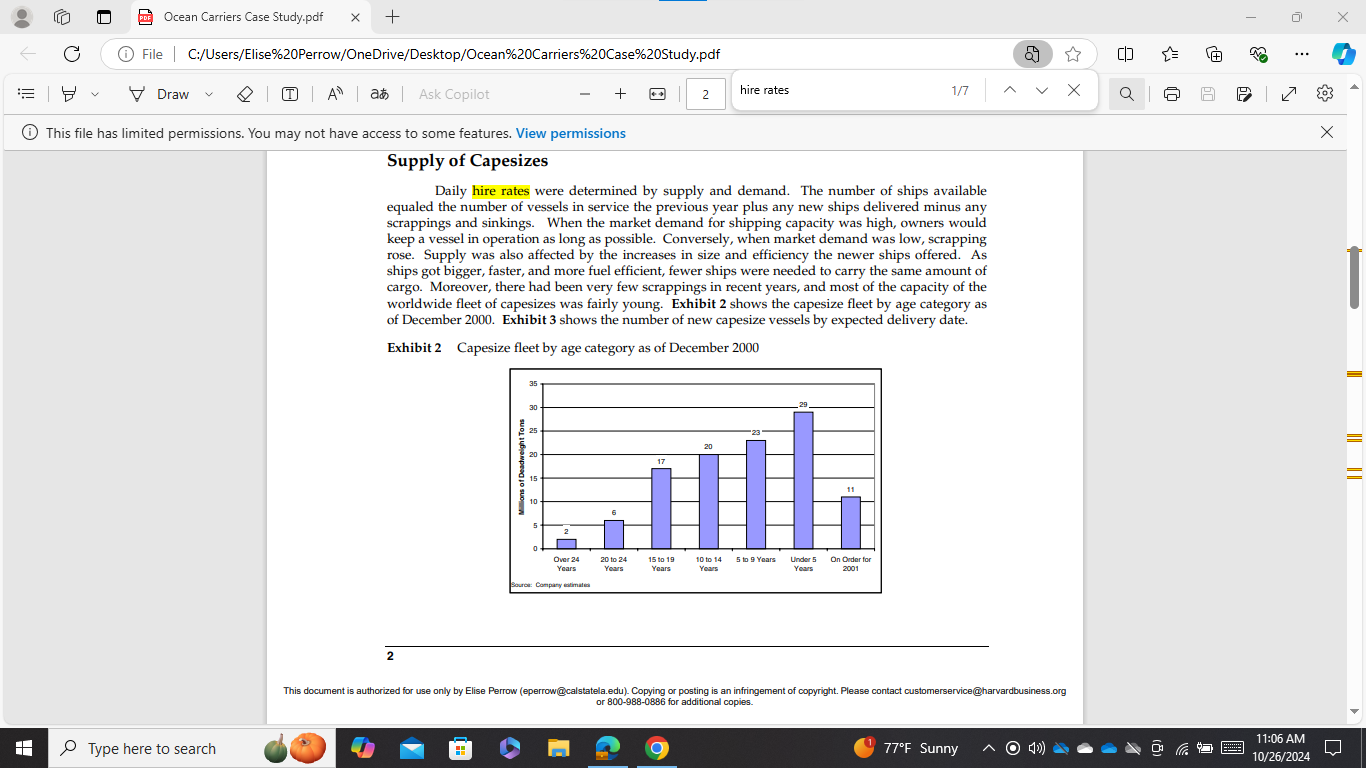Print the PDF document
Screen dimensions: 1366x768
coord(1171,93)
